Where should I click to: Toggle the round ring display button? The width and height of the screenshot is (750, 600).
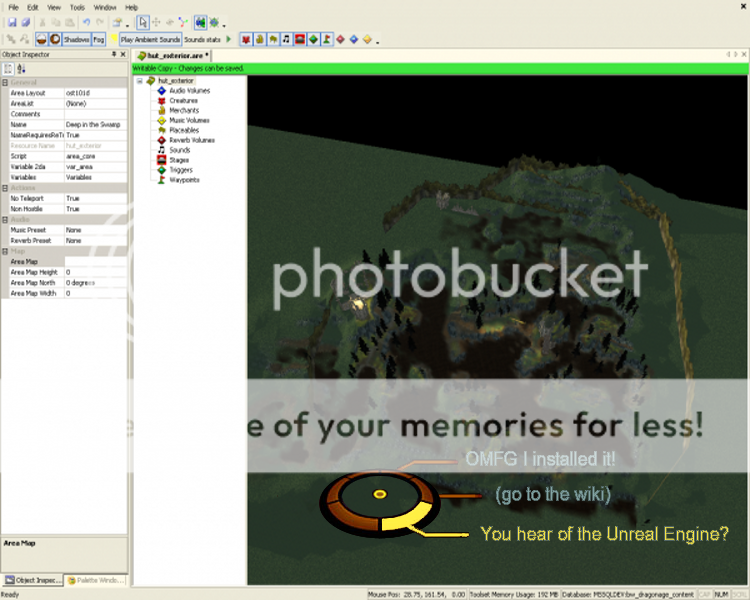pos(55,39)
